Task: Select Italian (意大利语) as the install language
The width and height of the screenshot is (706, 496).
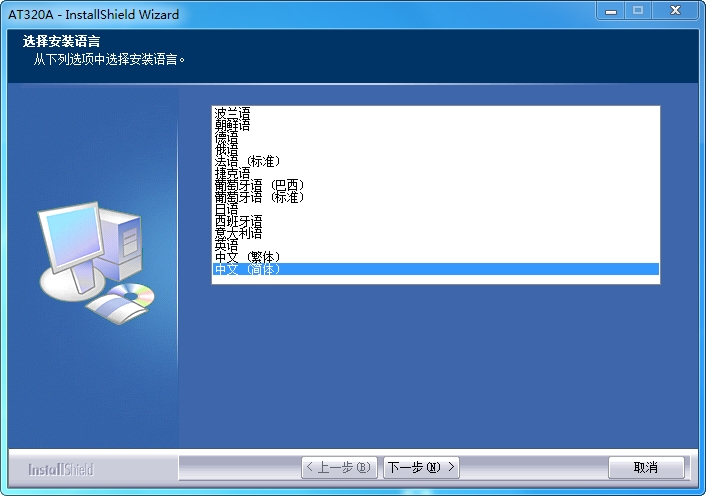Action: (238, 233)
